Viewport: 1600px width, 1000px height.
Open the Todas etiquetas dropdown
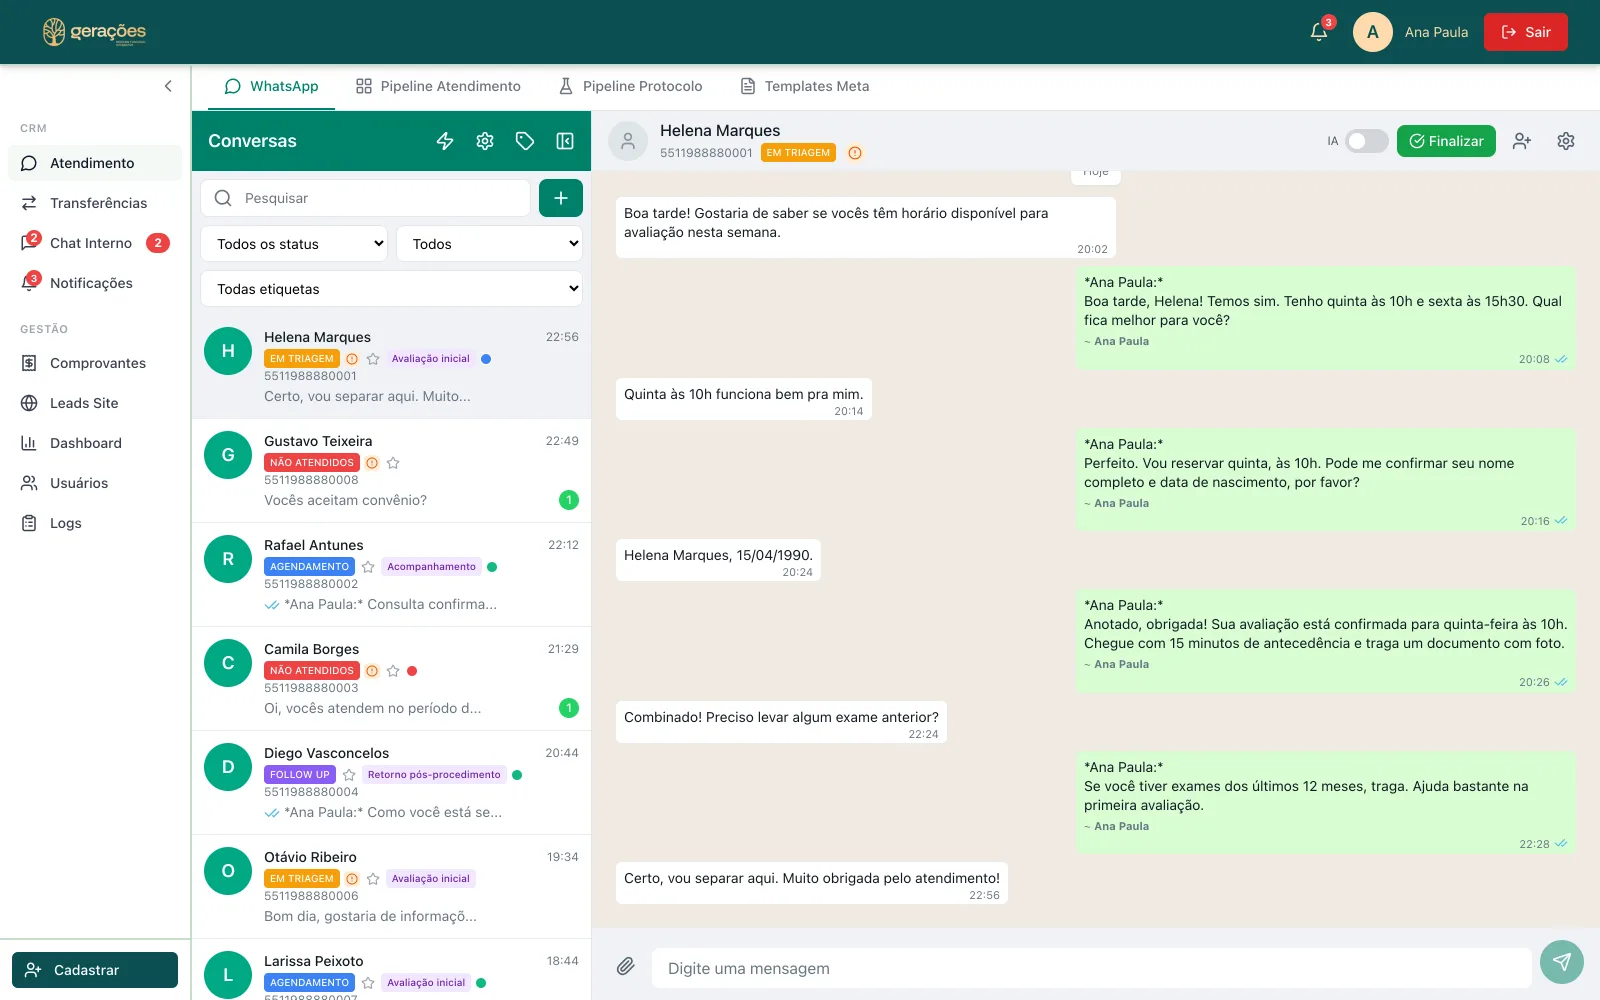392,289
